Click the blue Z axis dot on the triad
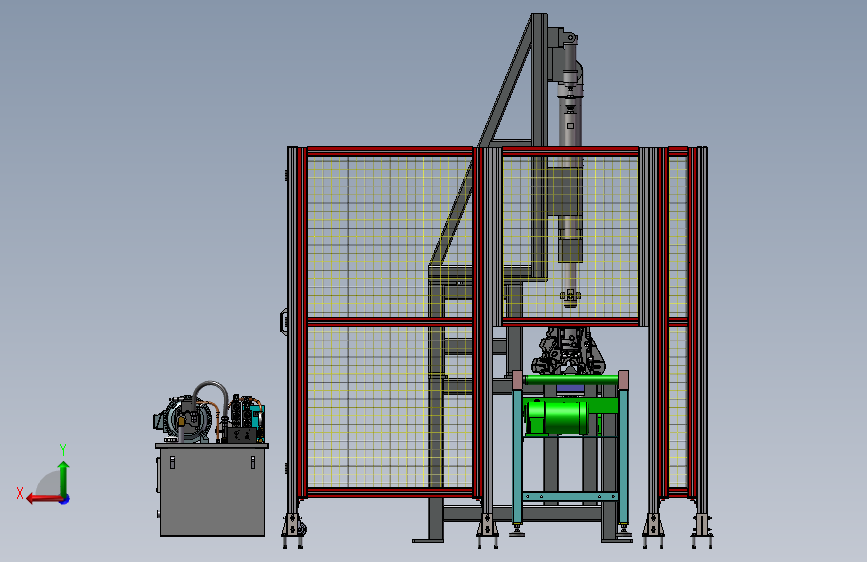The width and height of the screenshot is (867, 562). click(65, 499)
